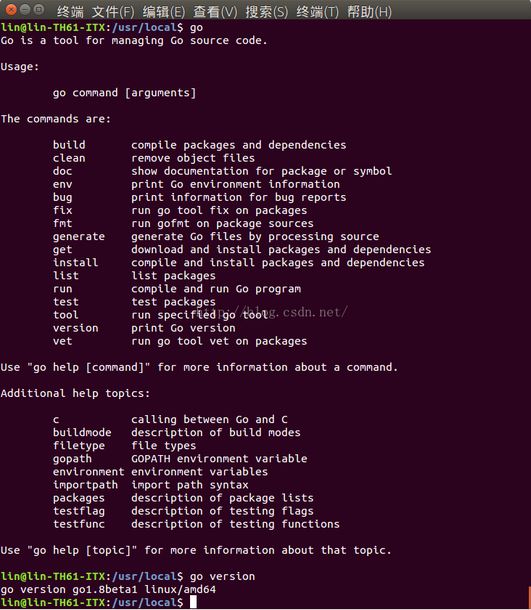This screenshot has height=610, width=531.
Task: Click the 'go version' command text
Action: coord(223,576)
